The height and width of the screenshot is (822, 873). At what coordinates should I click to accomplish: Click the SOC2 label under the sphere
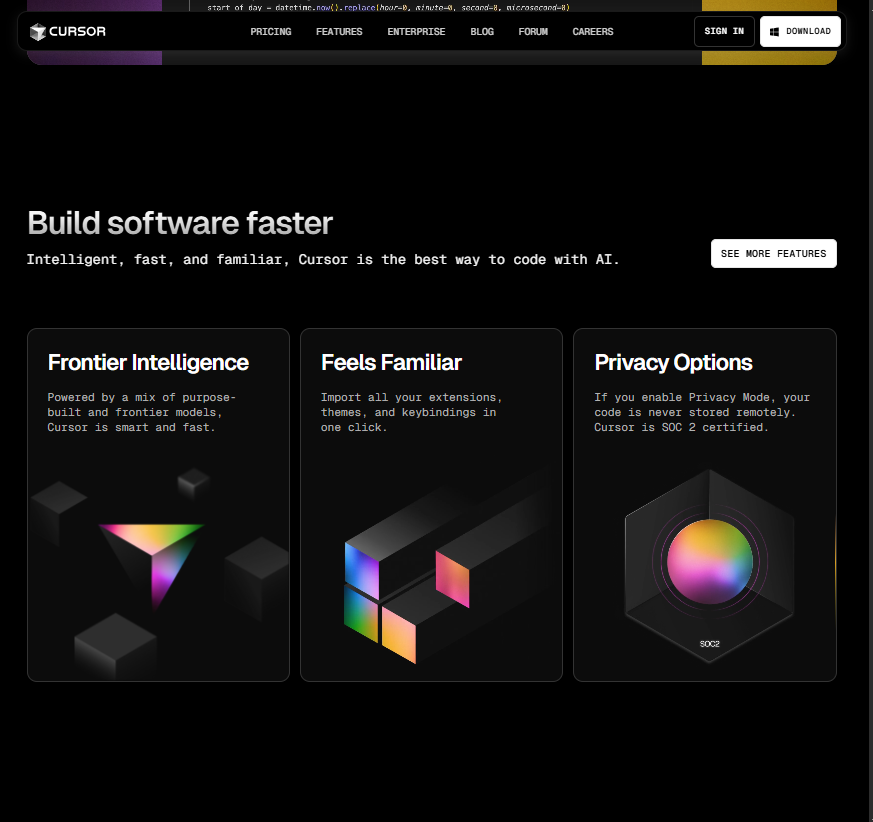click(709, 644)
